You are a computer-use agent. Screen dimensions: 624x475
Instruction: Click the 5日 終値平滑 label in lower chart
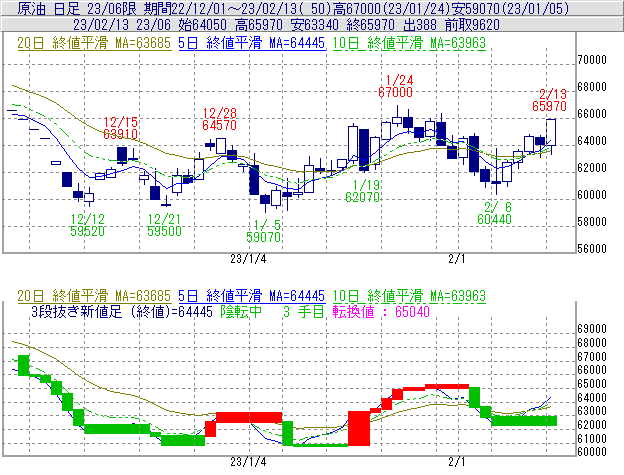pos(252,296)
